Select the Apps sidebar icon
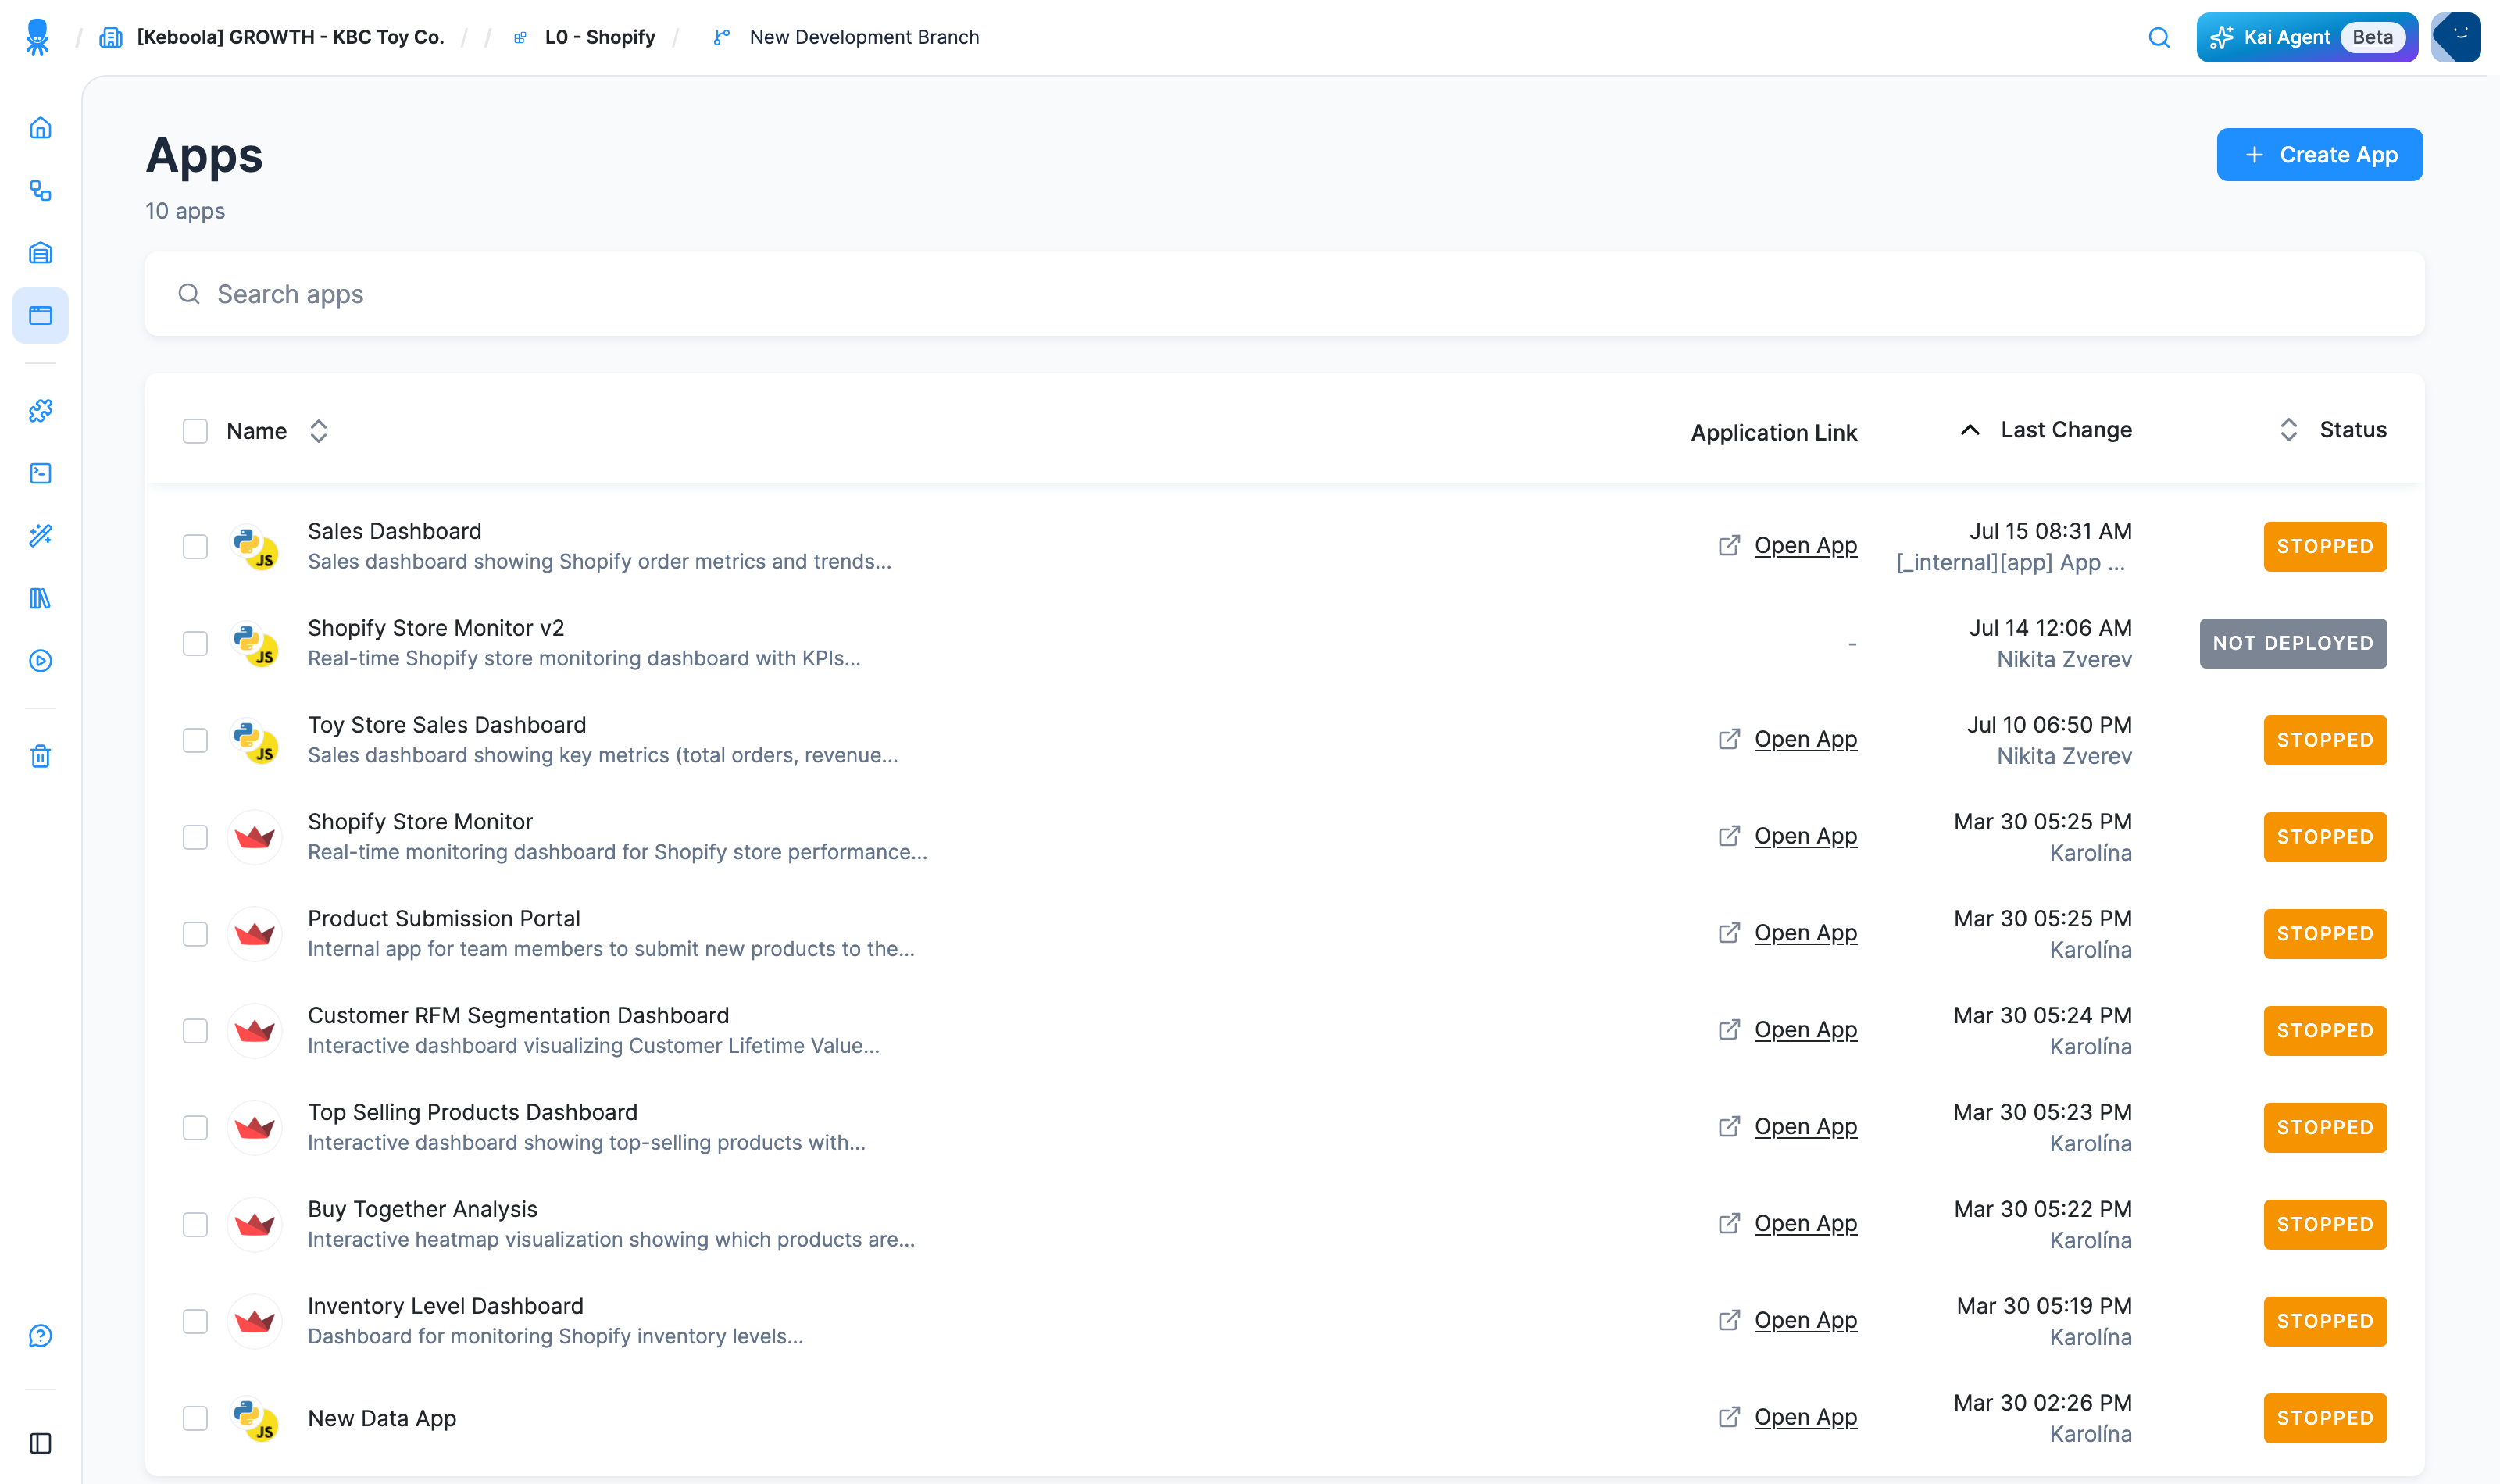2500x1484 pixels. click(x=40, y=316)
